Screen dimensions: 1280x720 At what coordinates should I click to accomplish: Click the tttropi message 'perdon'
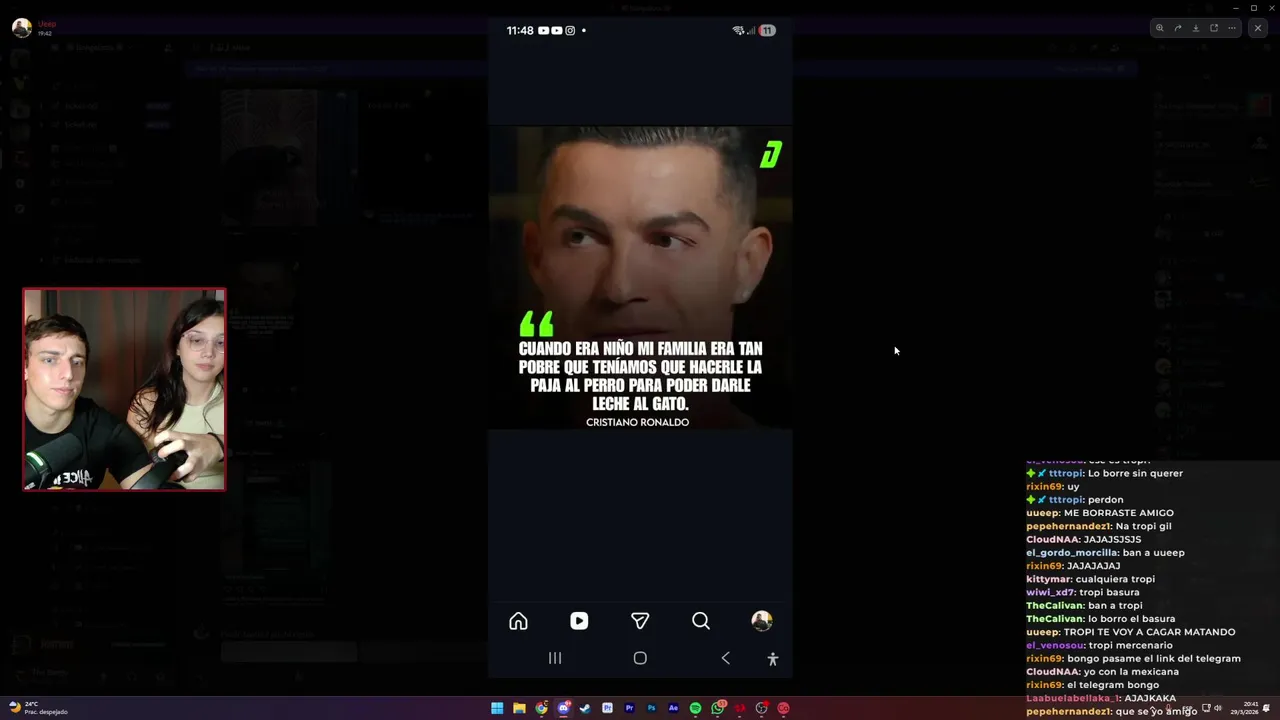click(x=1105, y=499)
